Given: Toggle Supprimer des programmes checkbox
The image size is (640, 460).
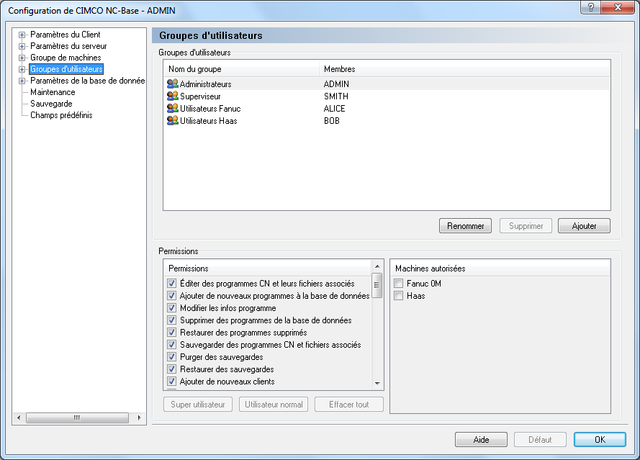Looking at the screenshot, I should click(x=172, y=320).
